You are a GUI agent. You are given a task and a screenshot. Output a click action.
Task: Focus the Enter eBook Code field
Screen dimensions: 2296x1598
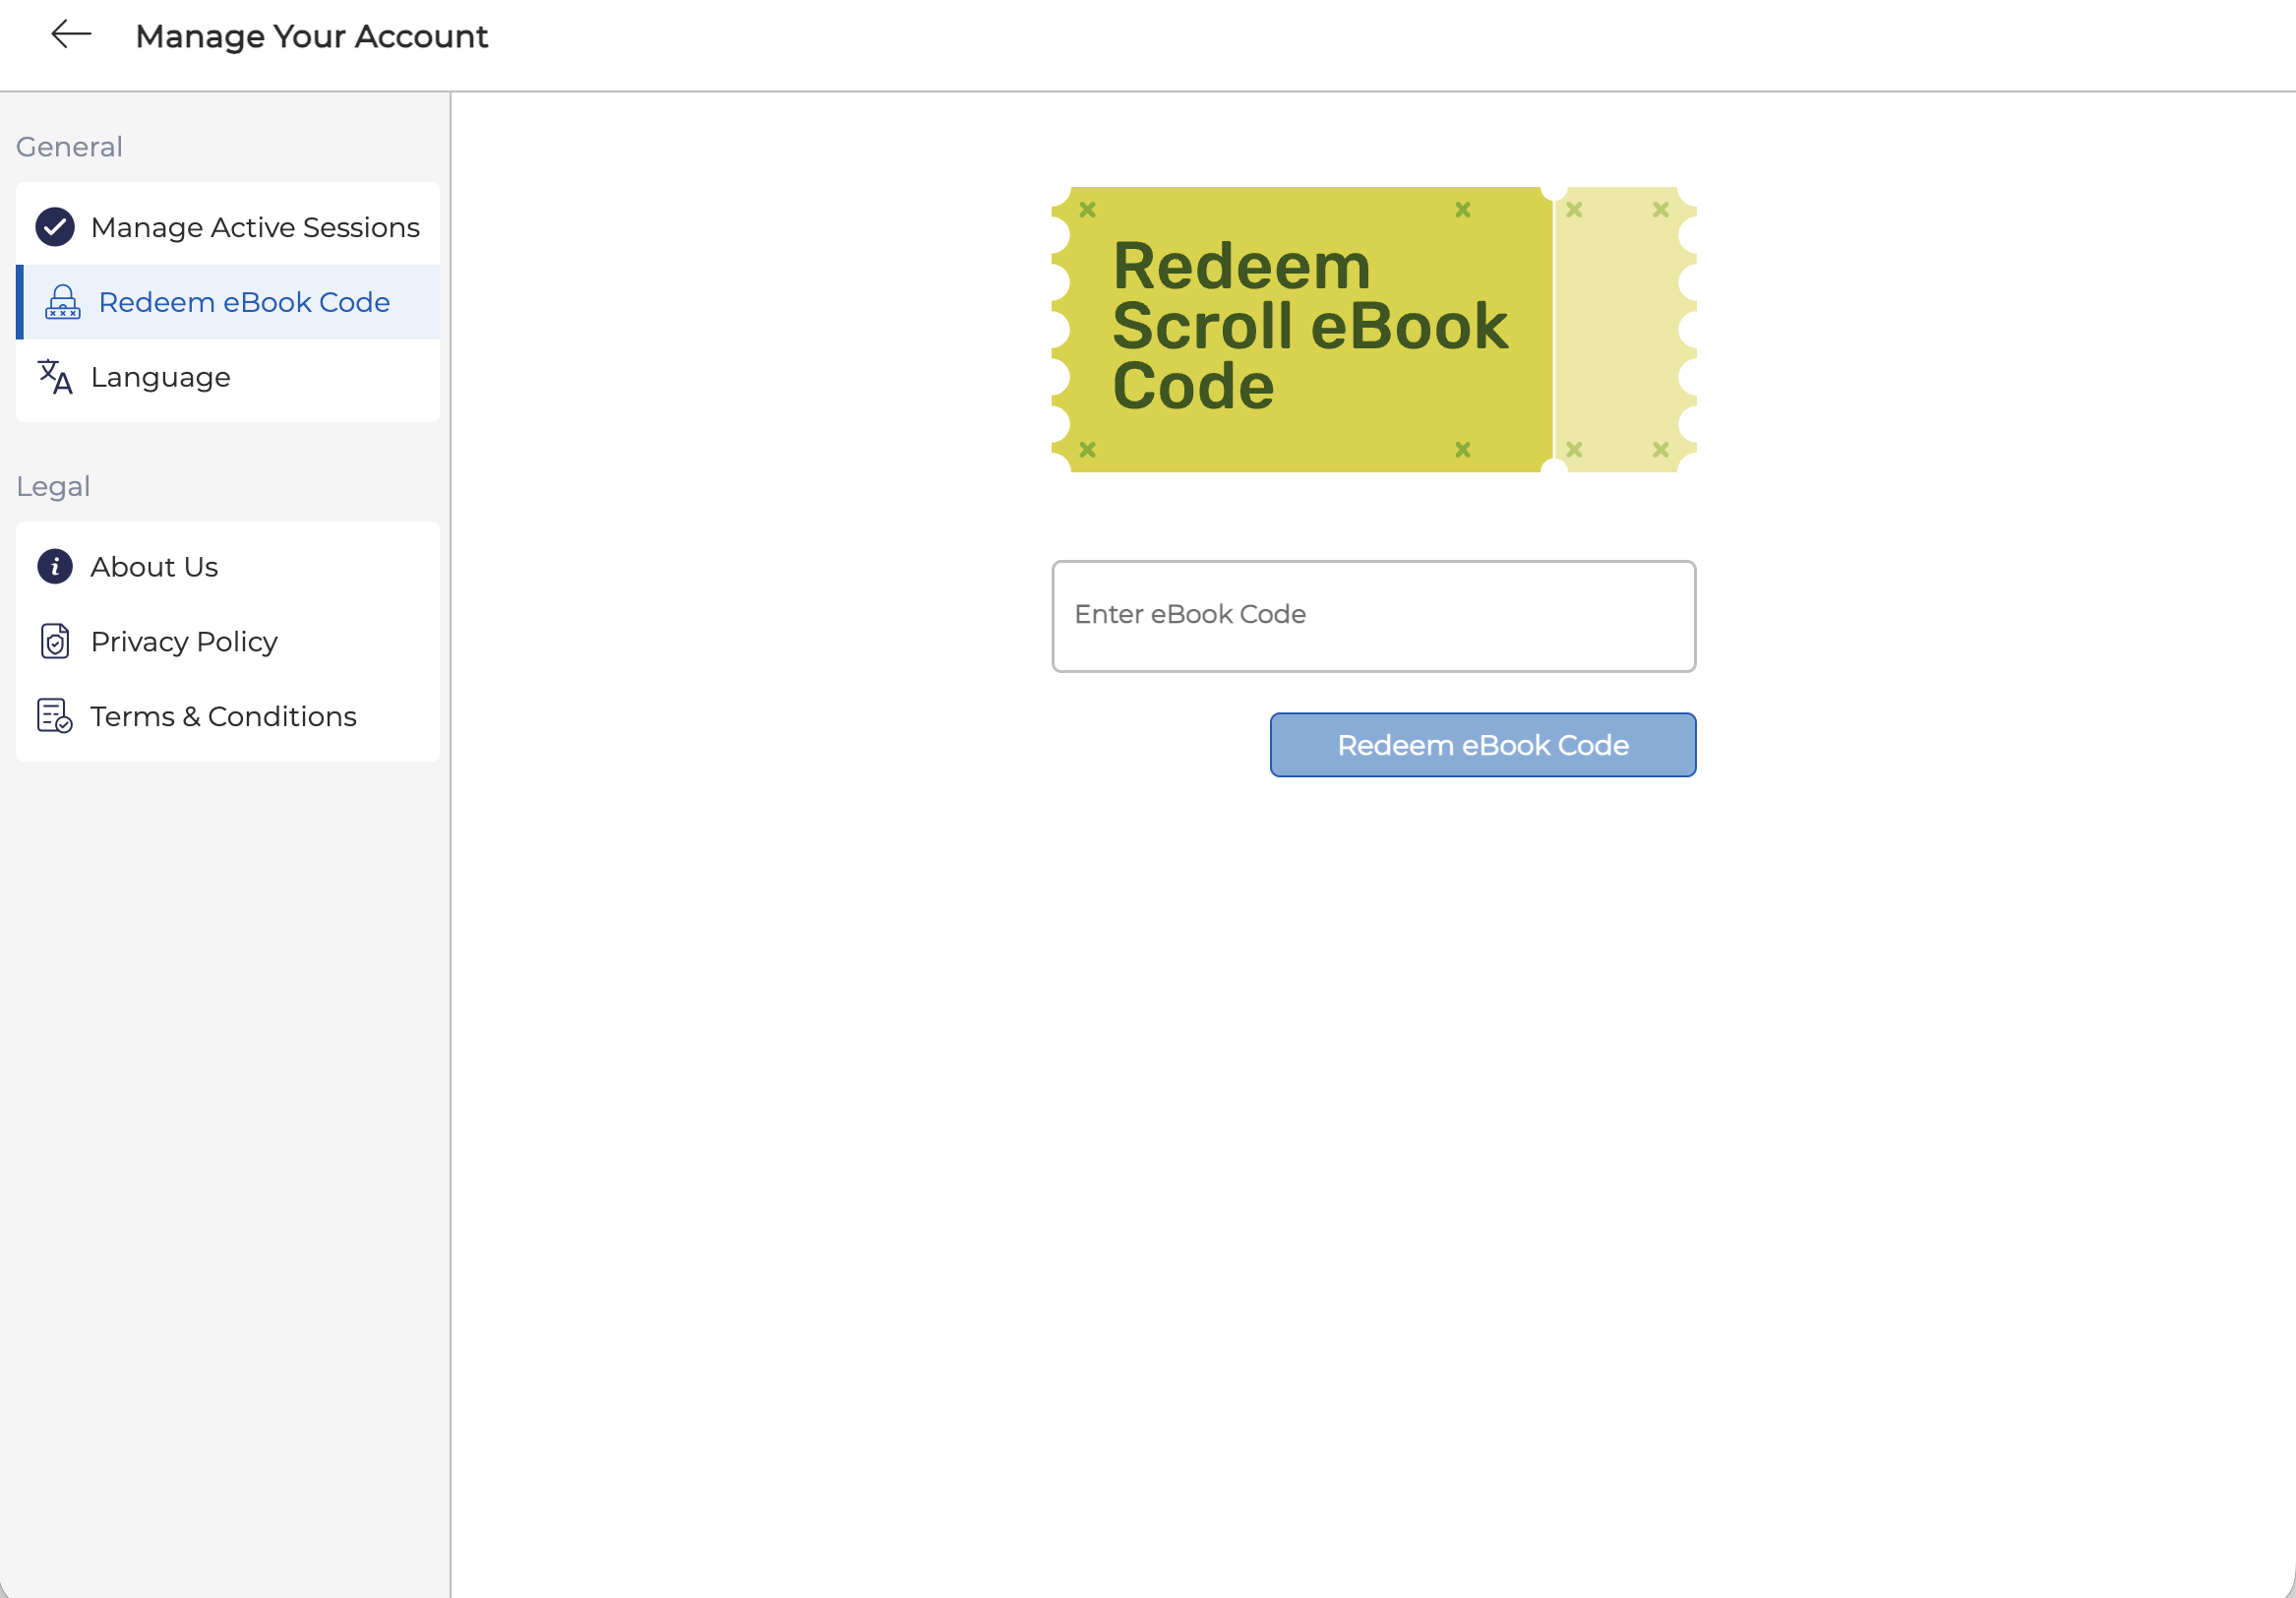click(x=1373, y=616)
